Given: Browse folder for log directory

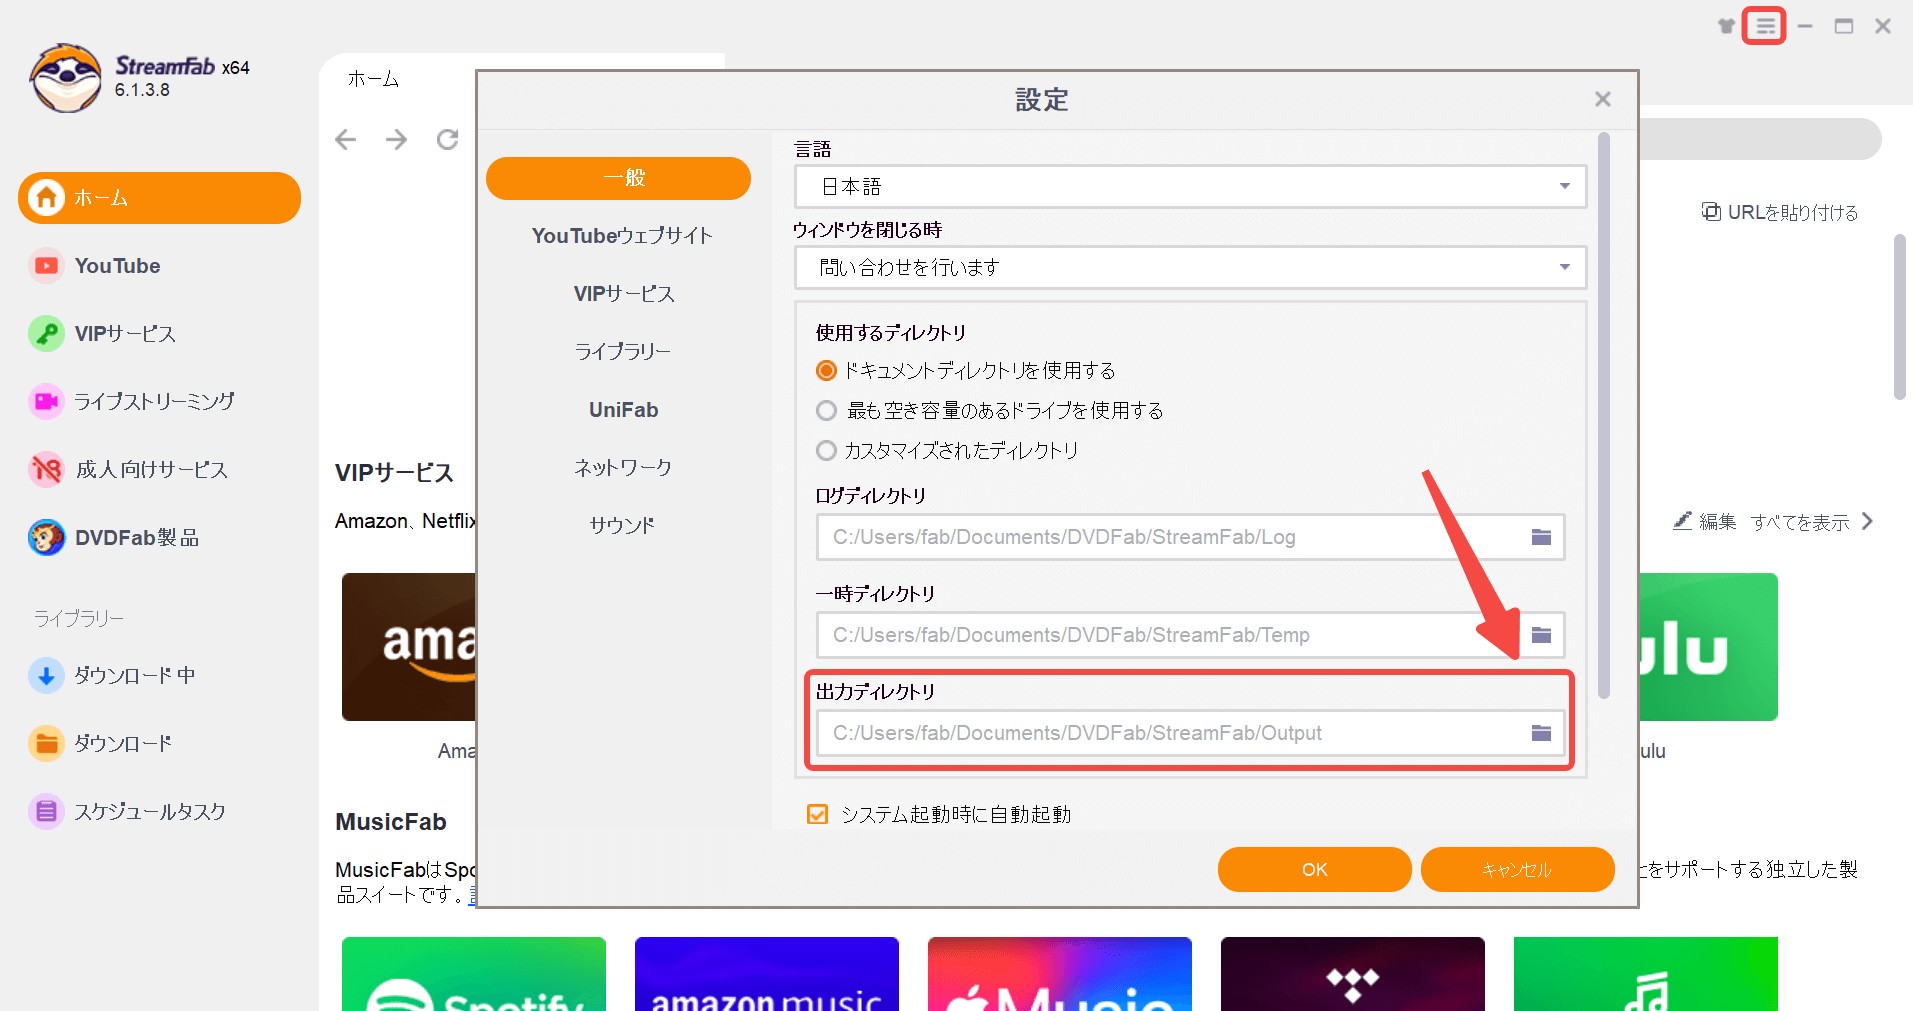Looking at the screenshot, I should coord(1541,537).
